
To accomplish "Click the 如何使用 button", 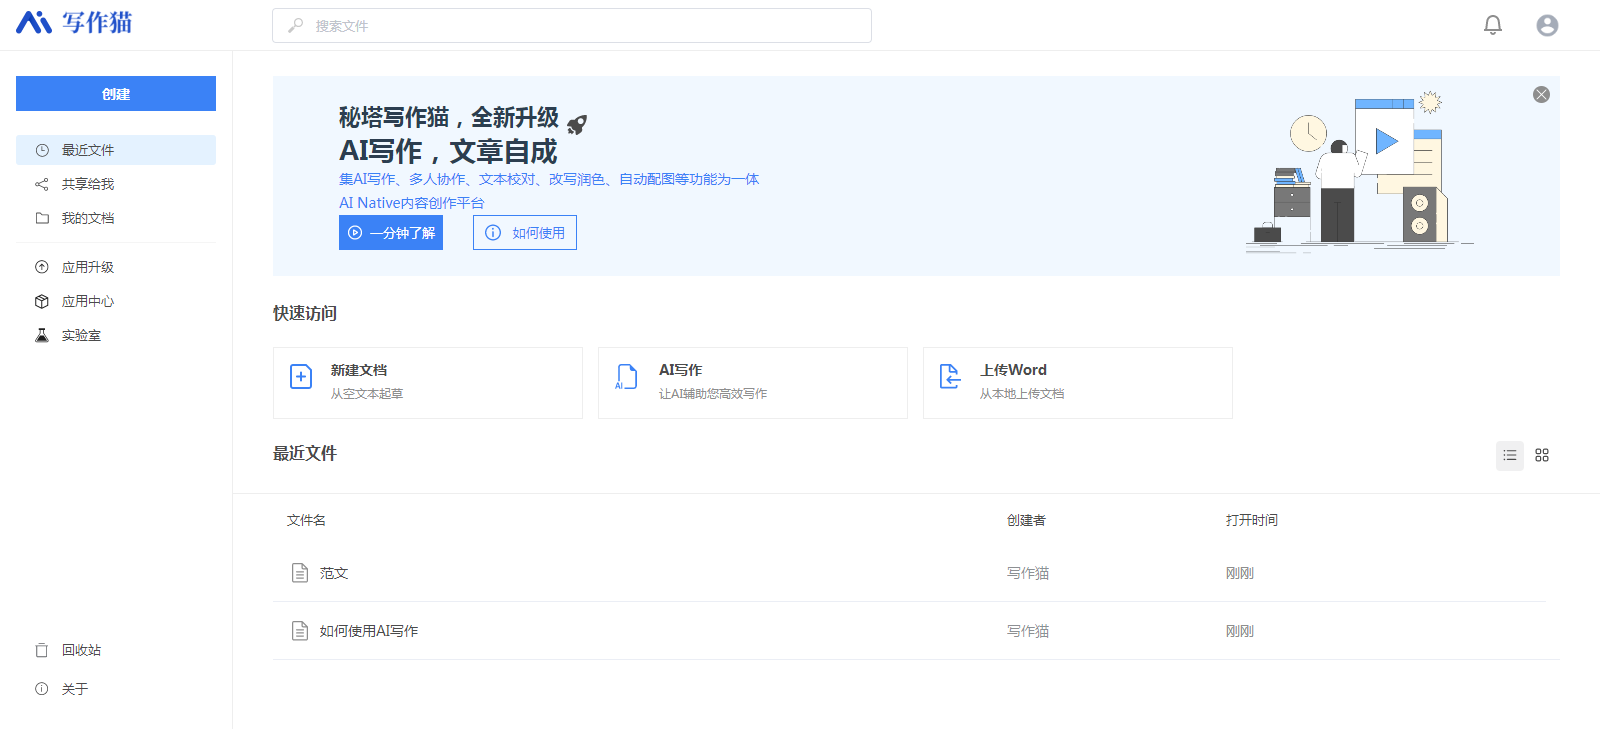I will coord(525,233).
